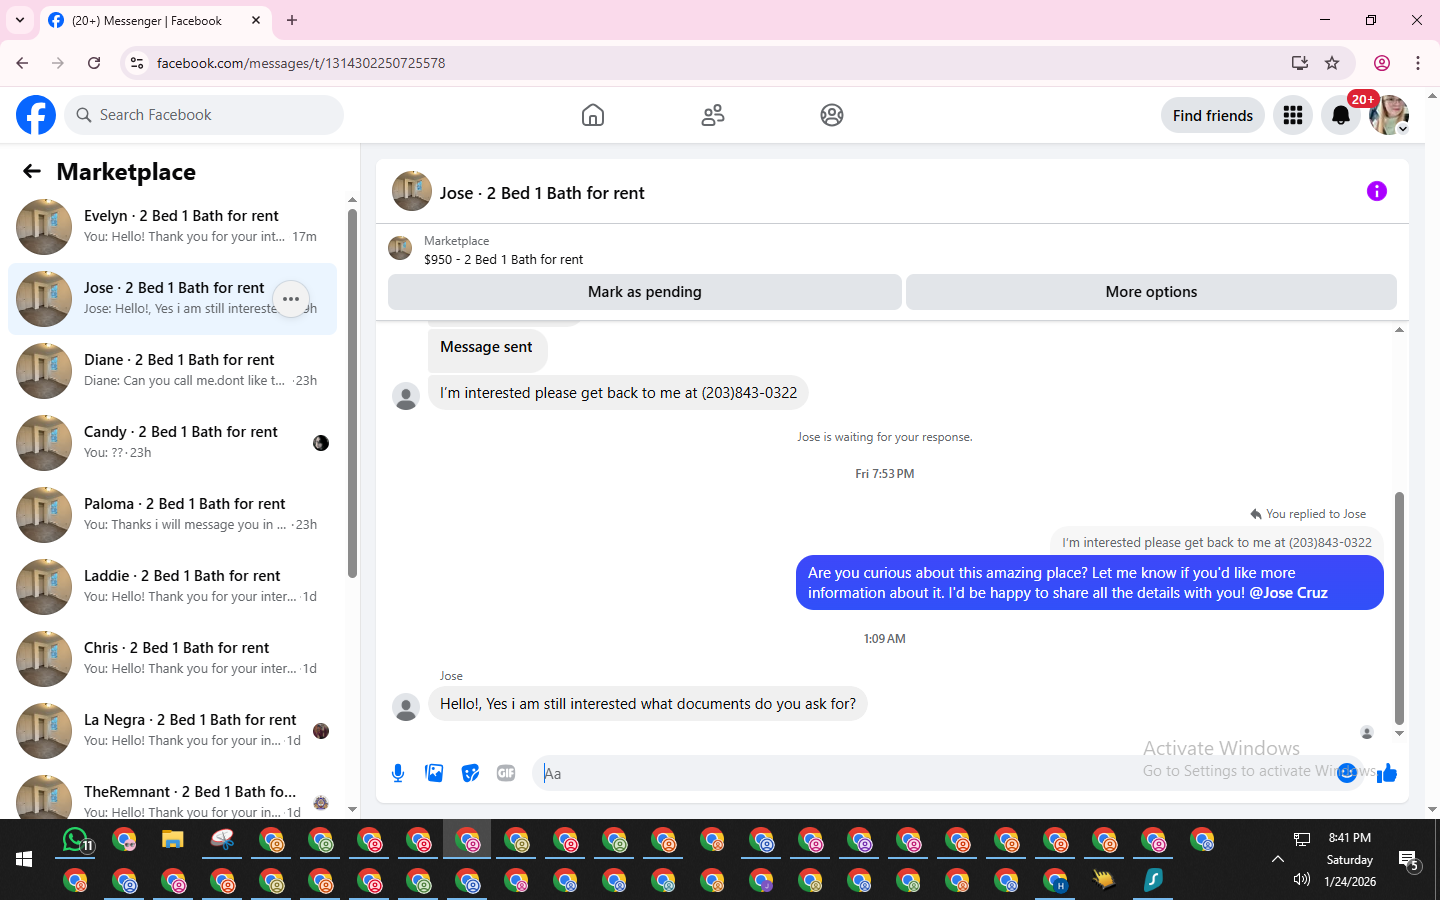Click the Jose 2 Bed 1 Bath header title
The height and width of the screenshot is (900, 1440).
pos(542,193)
